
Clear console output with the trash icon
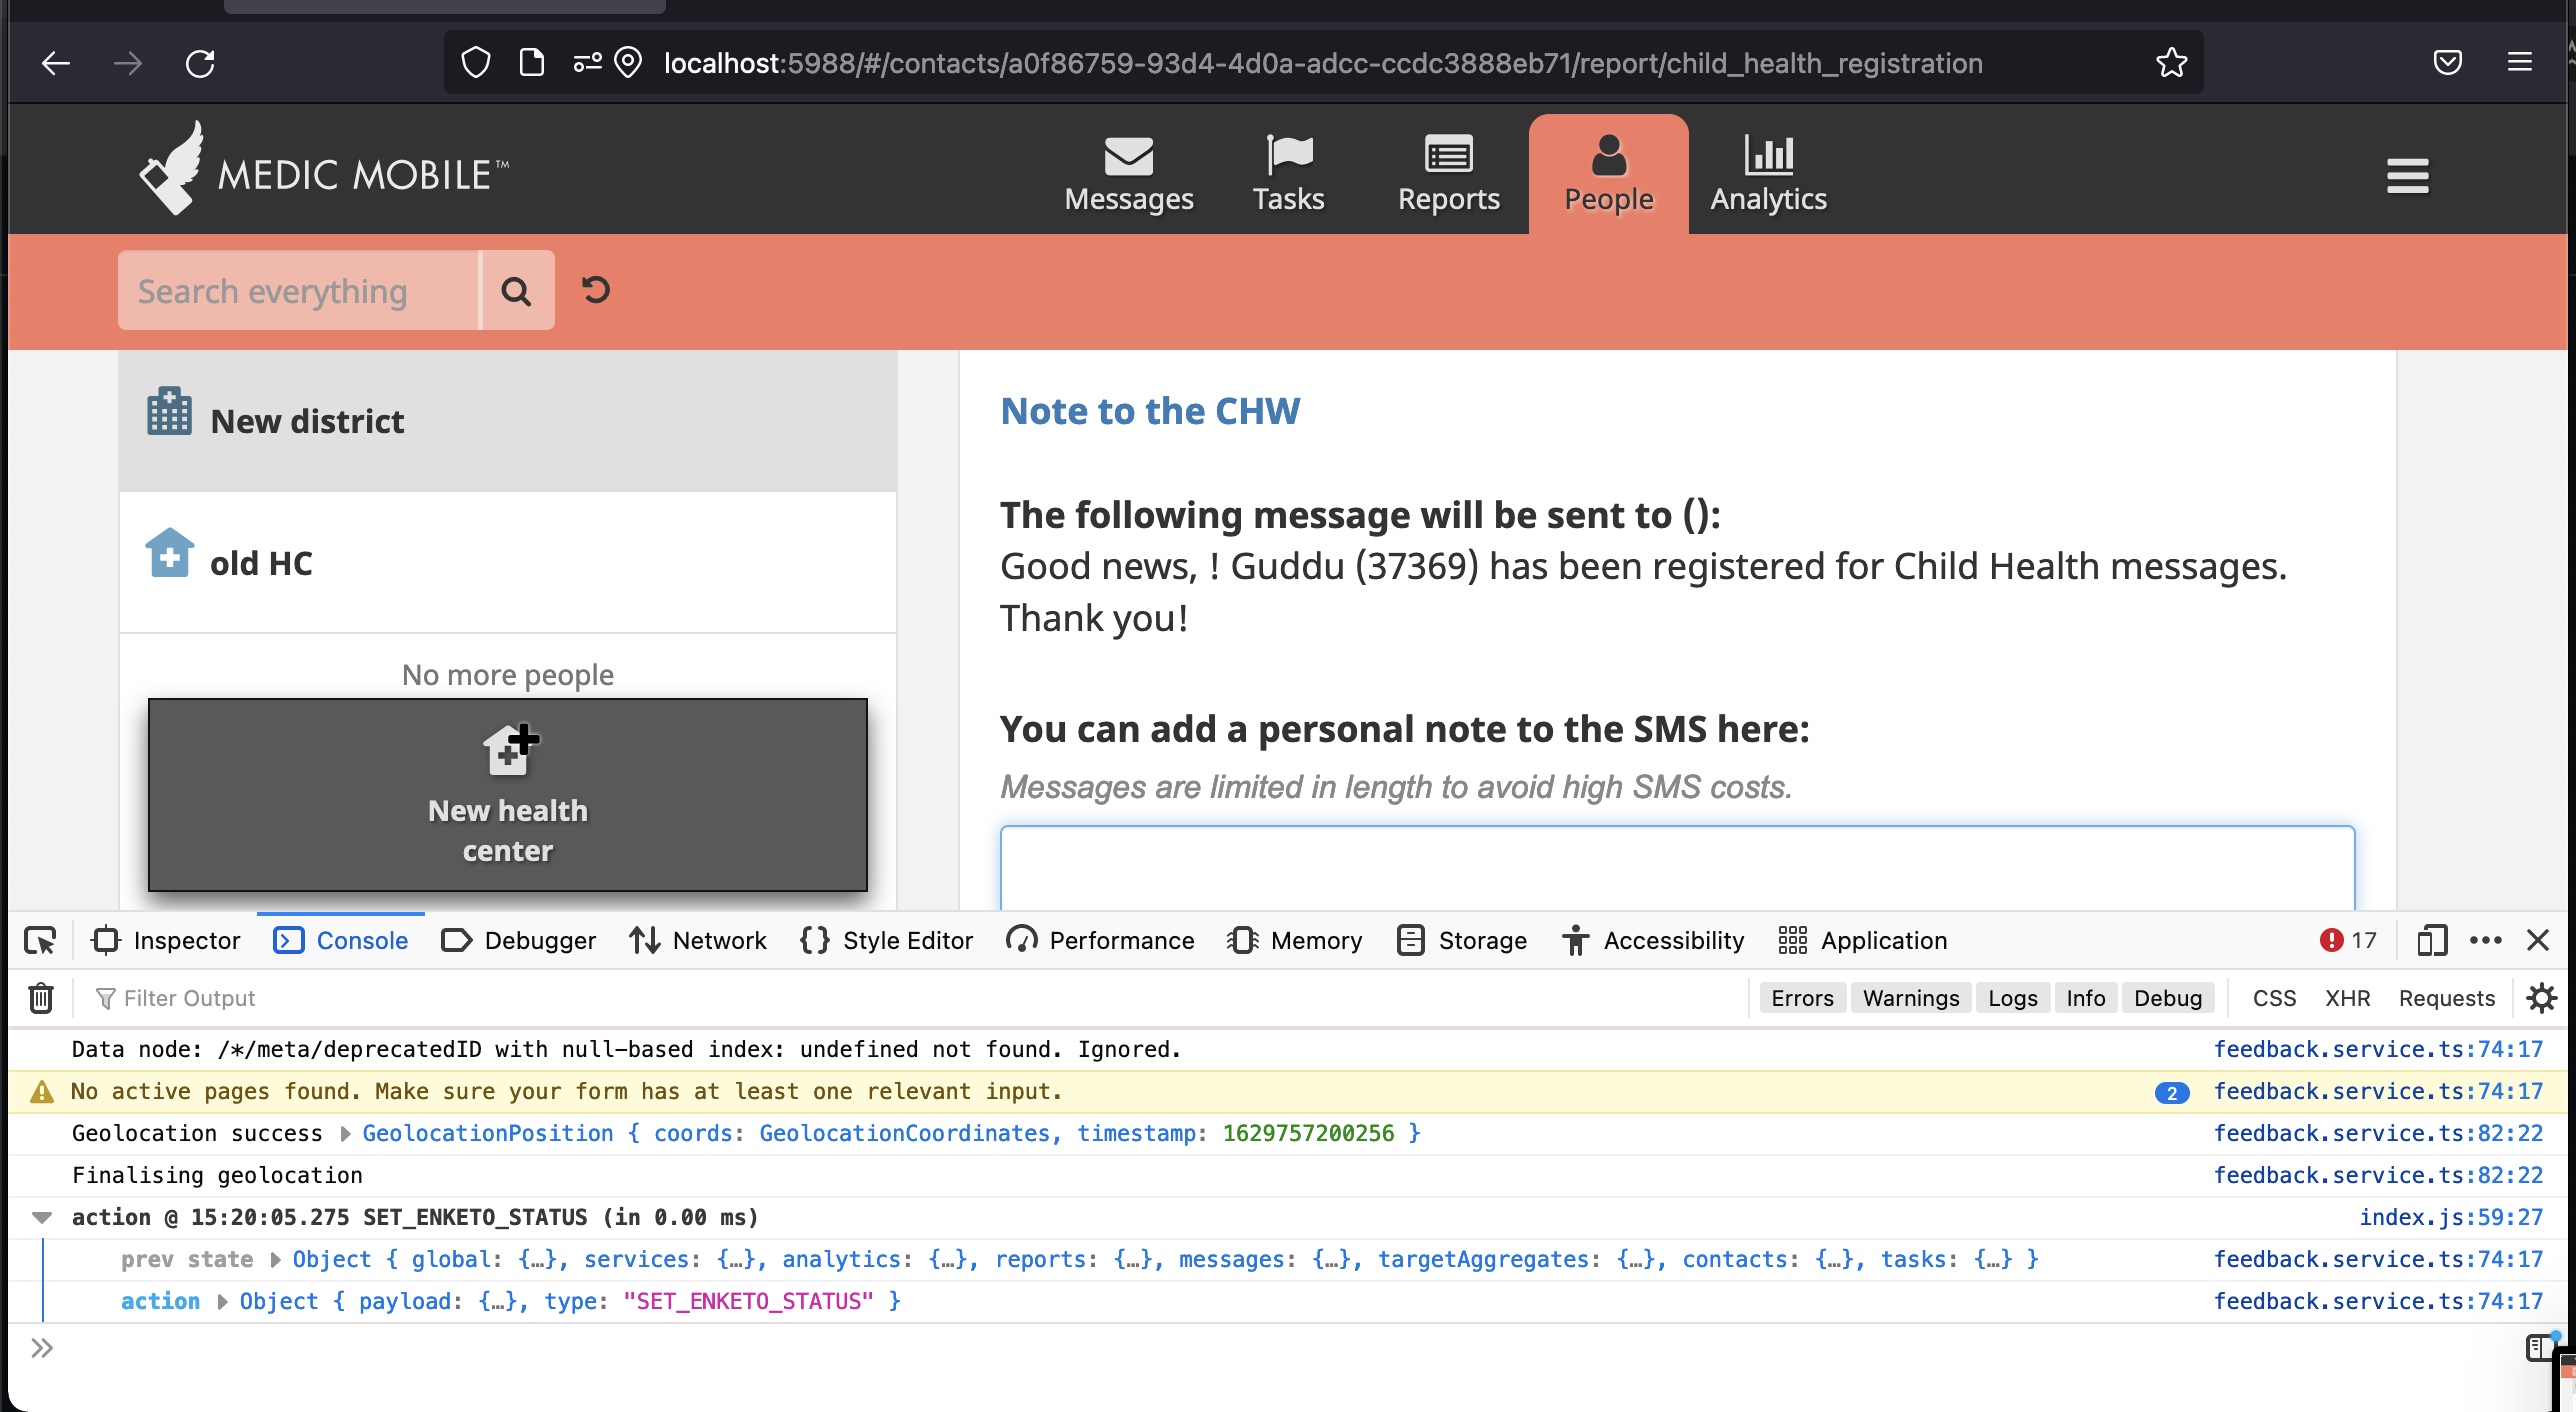tap(40, 997)
